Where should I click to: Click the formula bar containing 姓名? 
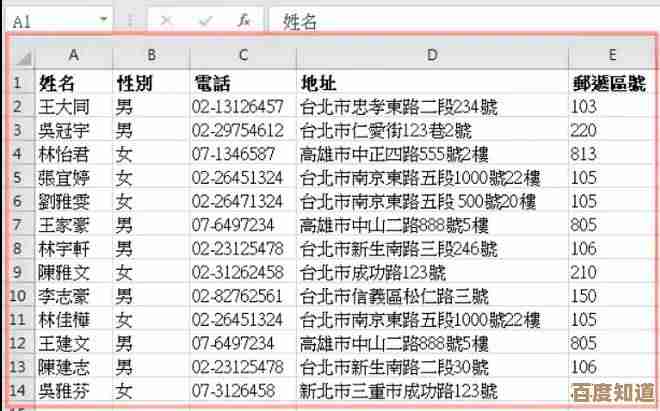pyautogui.click(x=460, y=19)
